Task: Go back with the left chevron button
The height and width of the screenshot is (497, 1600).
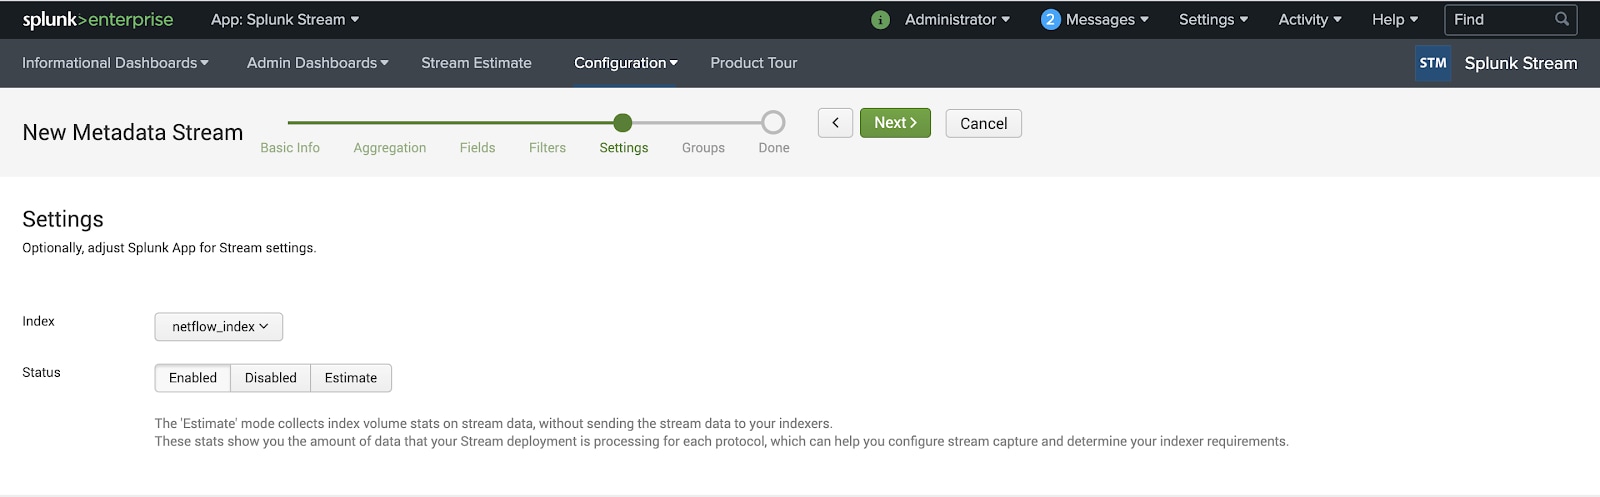Action: 835,123
